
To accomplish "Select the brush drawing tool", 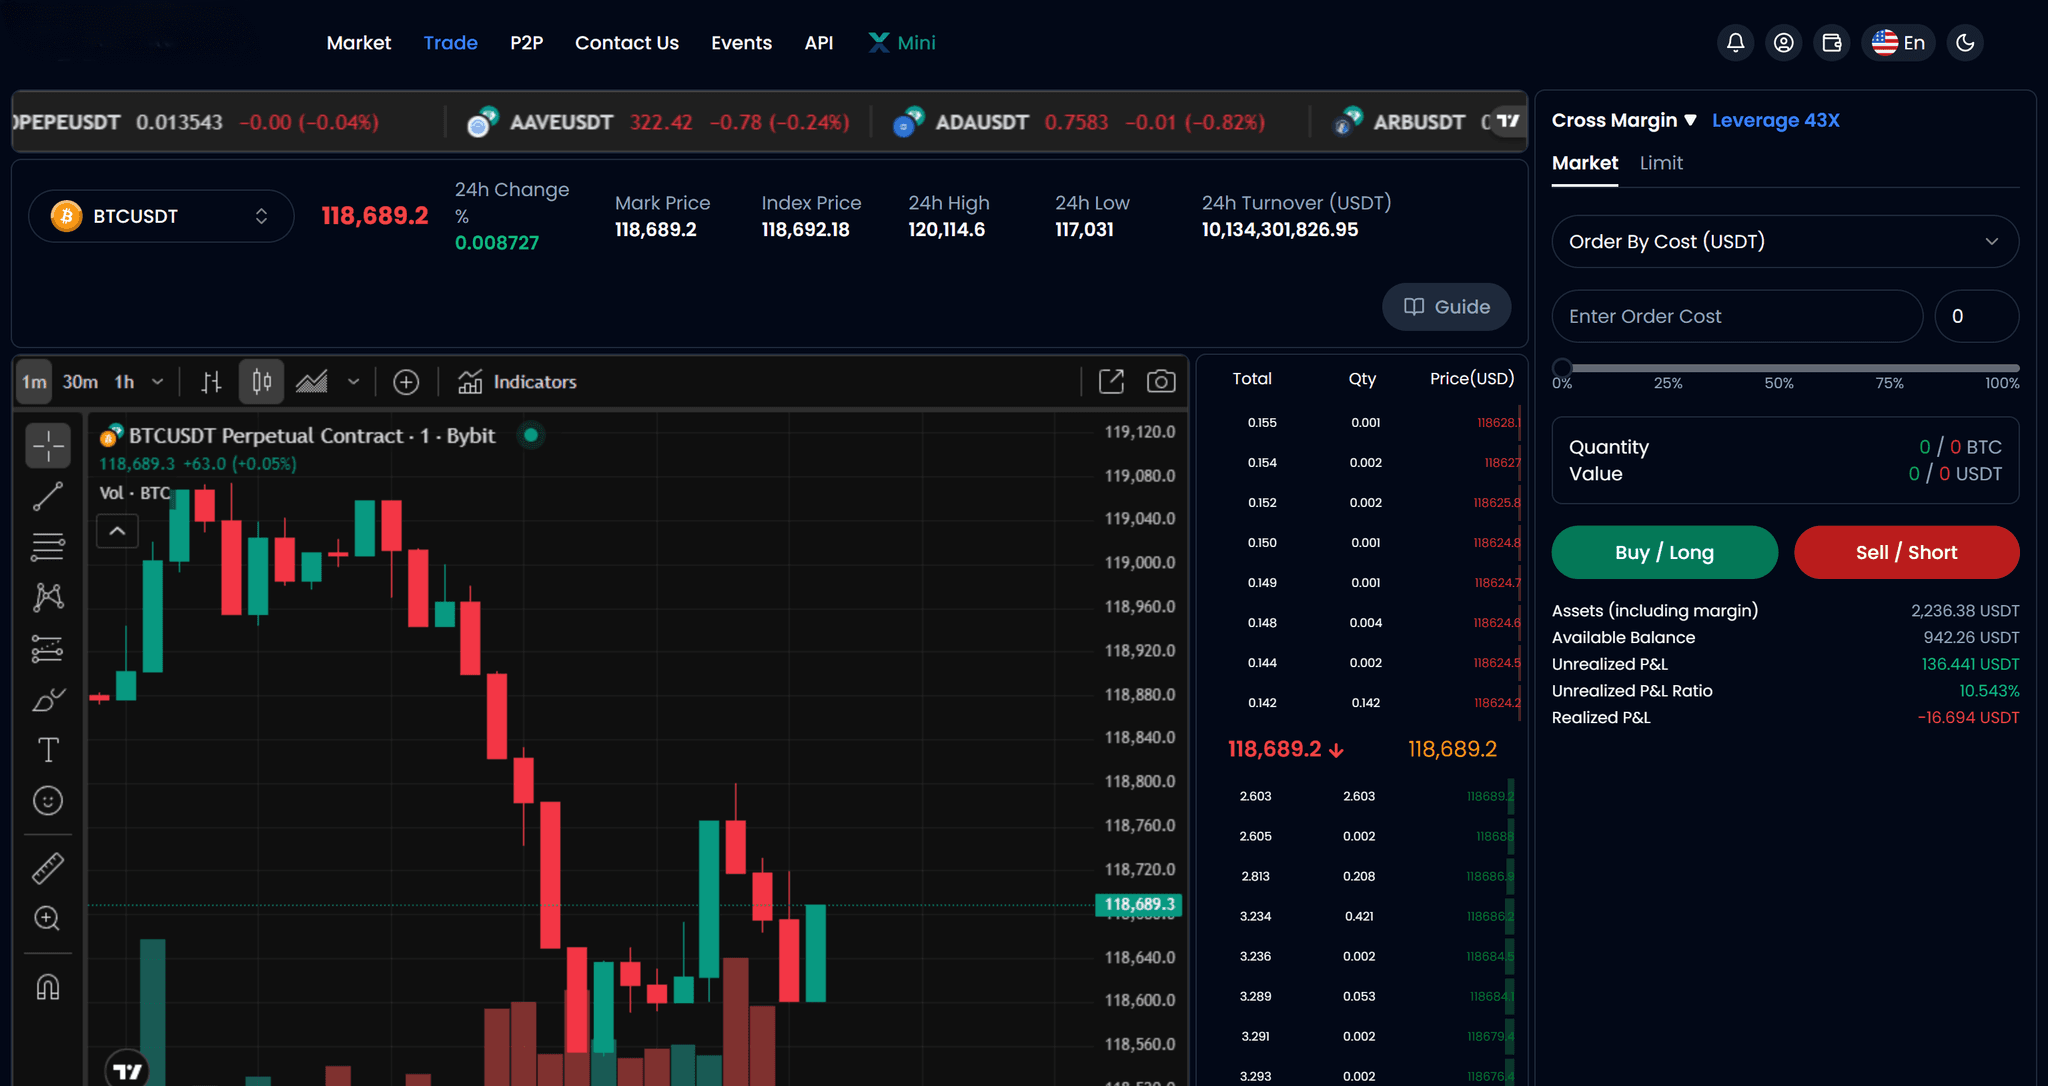I will [x=48, y=699].
